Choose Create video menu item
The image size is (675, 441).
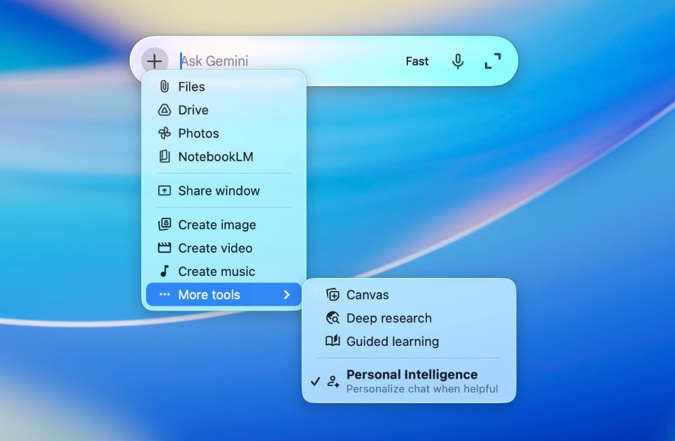click(x=215, y=248)
